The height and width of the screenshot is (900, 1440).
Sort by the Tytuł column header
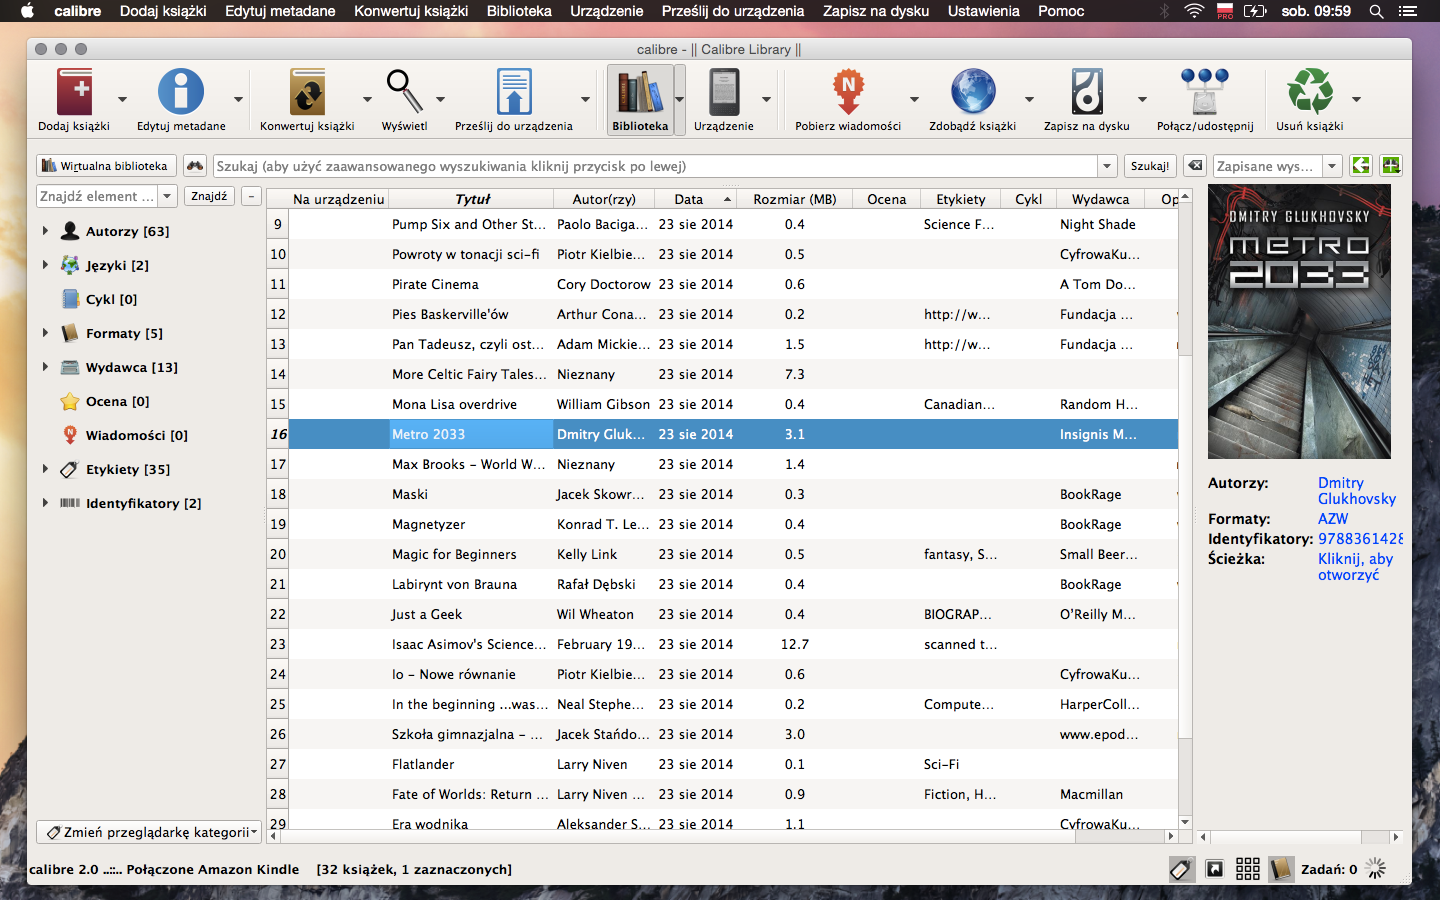click(x=472, y=199)
